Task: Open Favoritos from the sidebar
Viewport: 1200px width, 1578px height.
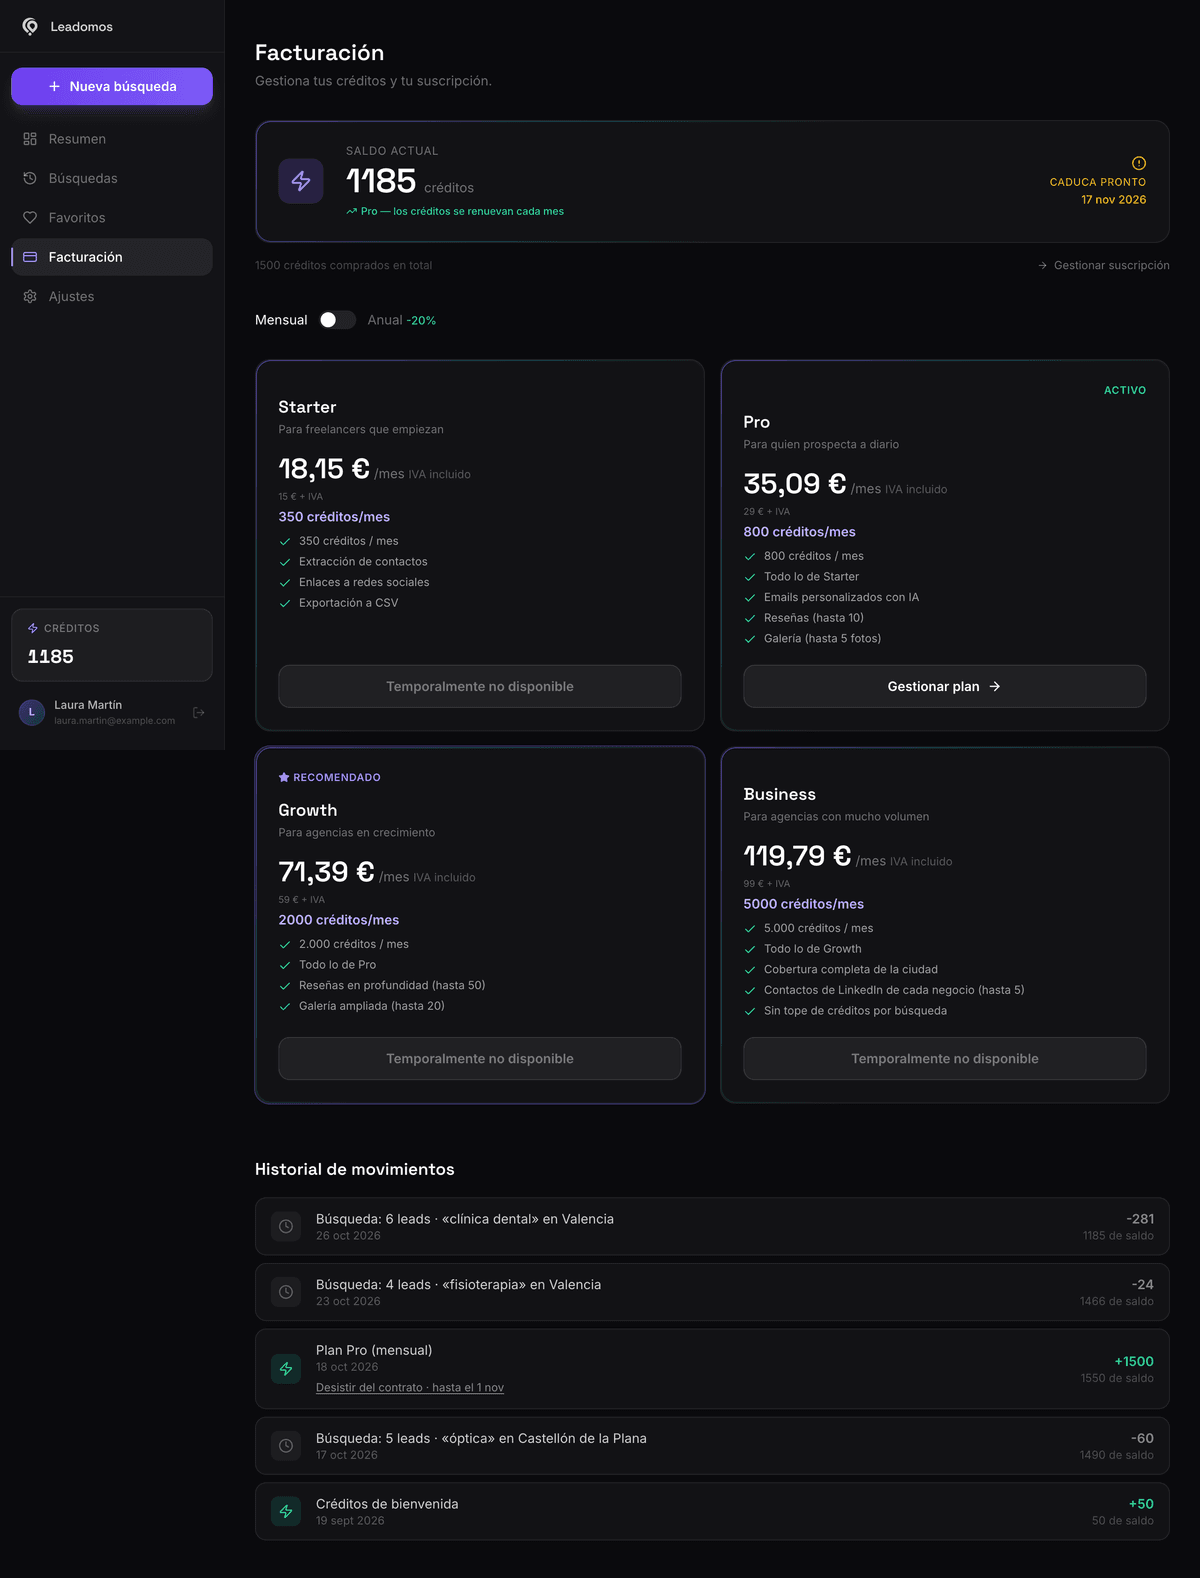Action: (112, 218)
